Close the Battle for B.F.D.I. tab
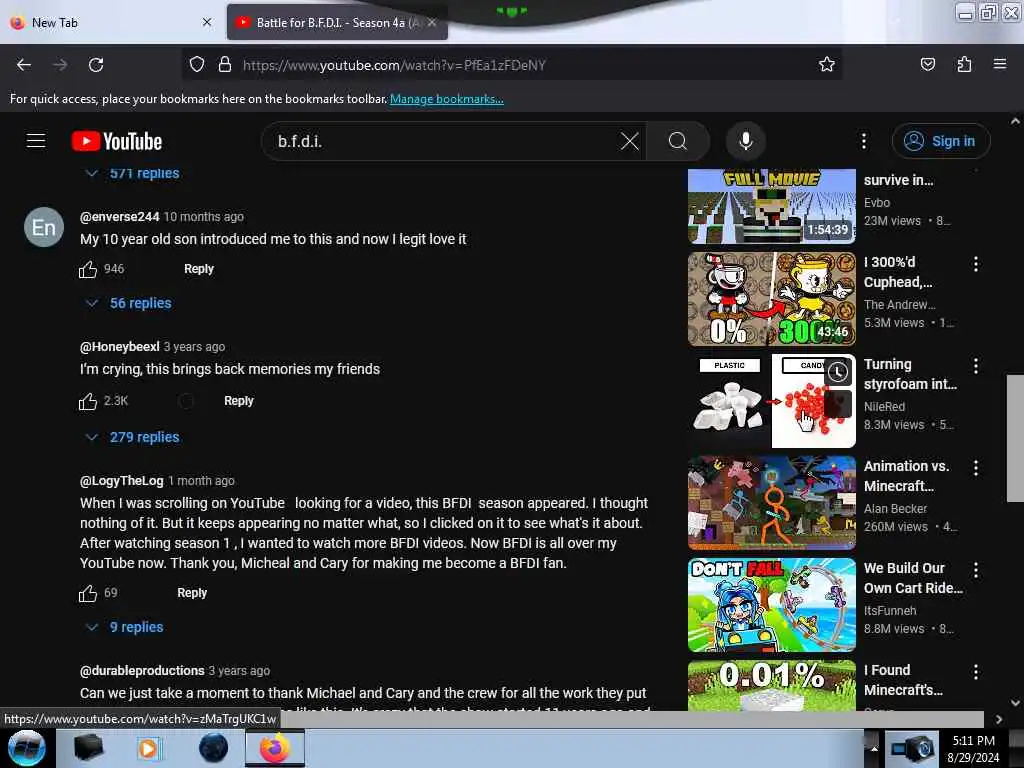 tap(432, 22)
